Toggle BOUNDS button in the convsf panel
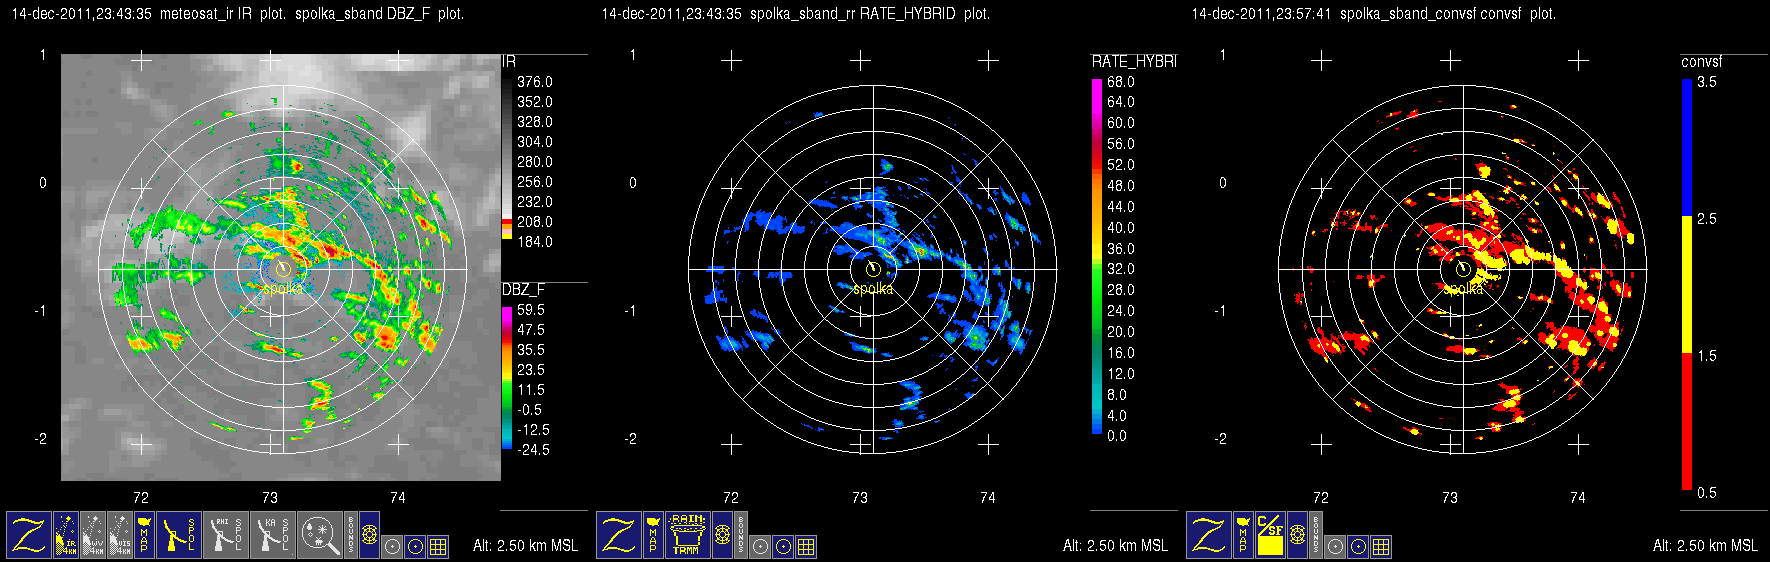Image resolution: width=1770 pixels, height=562 pixels. (x=1316, y=535)
